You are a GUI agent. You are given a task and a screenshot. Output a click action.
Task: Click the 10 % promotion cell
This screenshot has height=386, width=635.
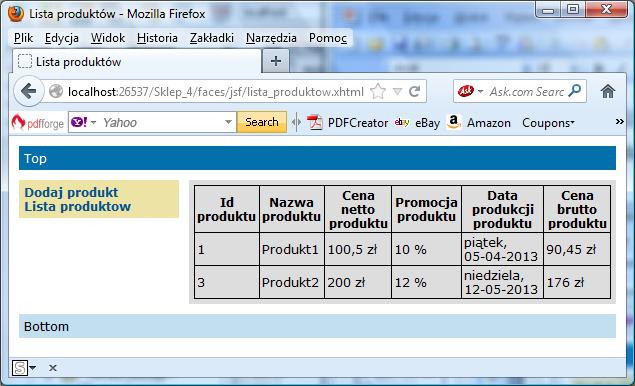pos(426,249)
